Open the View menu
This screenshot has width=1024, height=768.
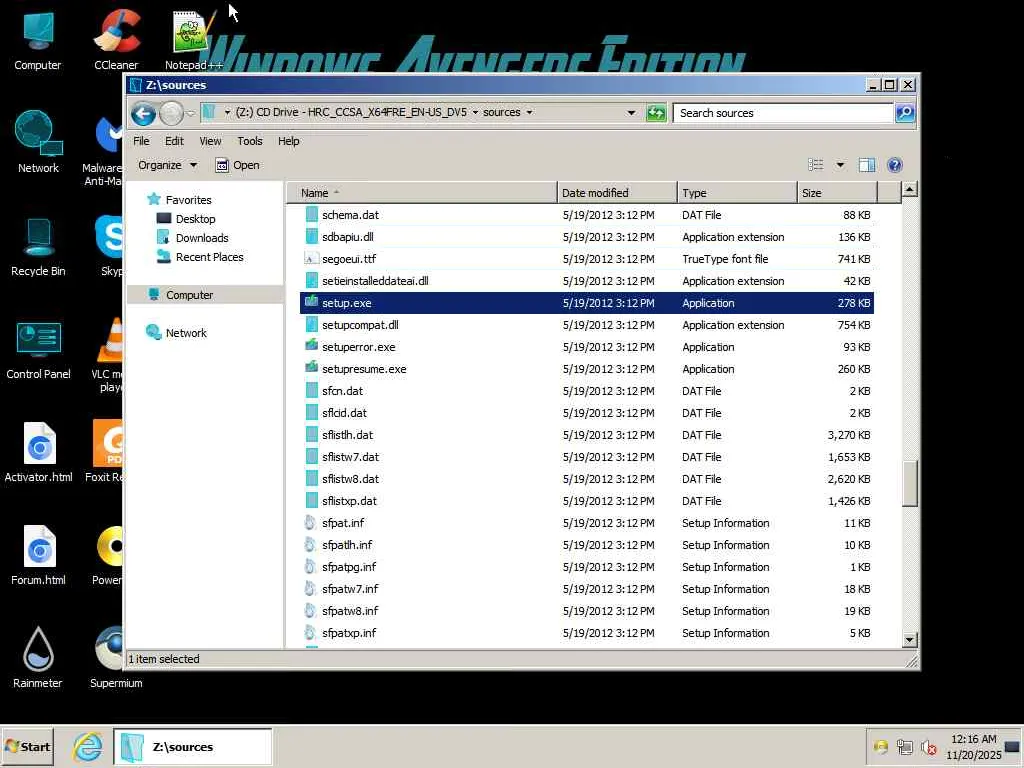coord(210,141)
